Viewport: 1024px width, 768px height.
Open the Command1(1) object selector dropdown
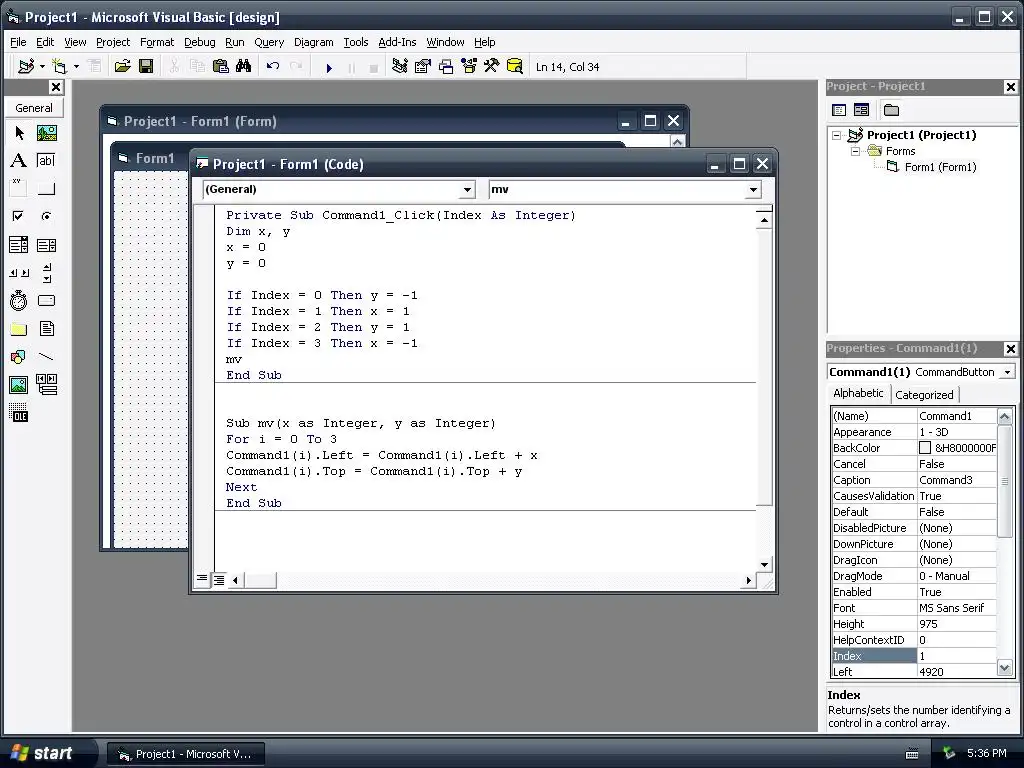coord(1008,372)
